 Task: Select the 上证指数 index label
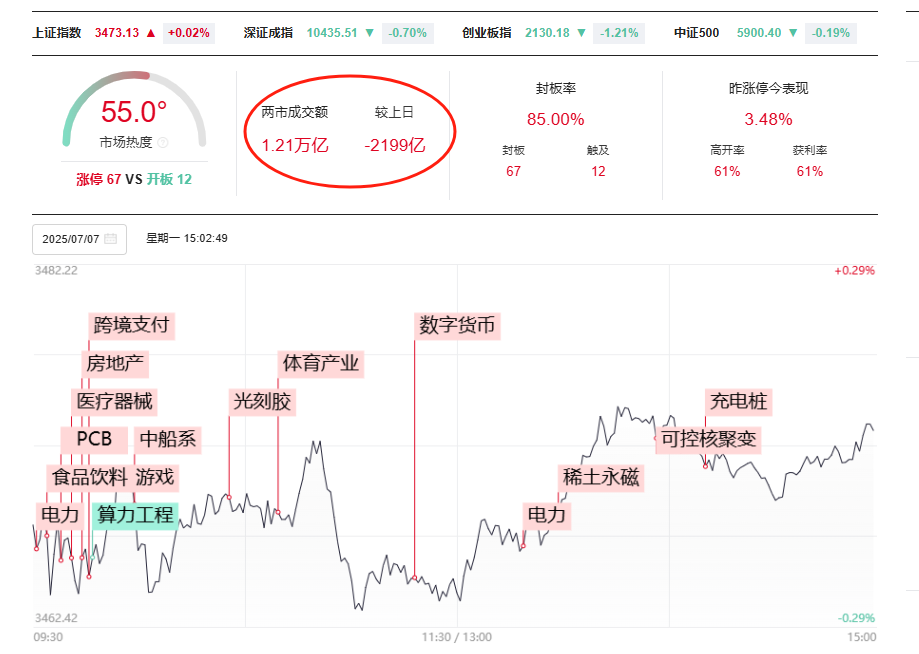pyautogui.click(x=57, y=33)
